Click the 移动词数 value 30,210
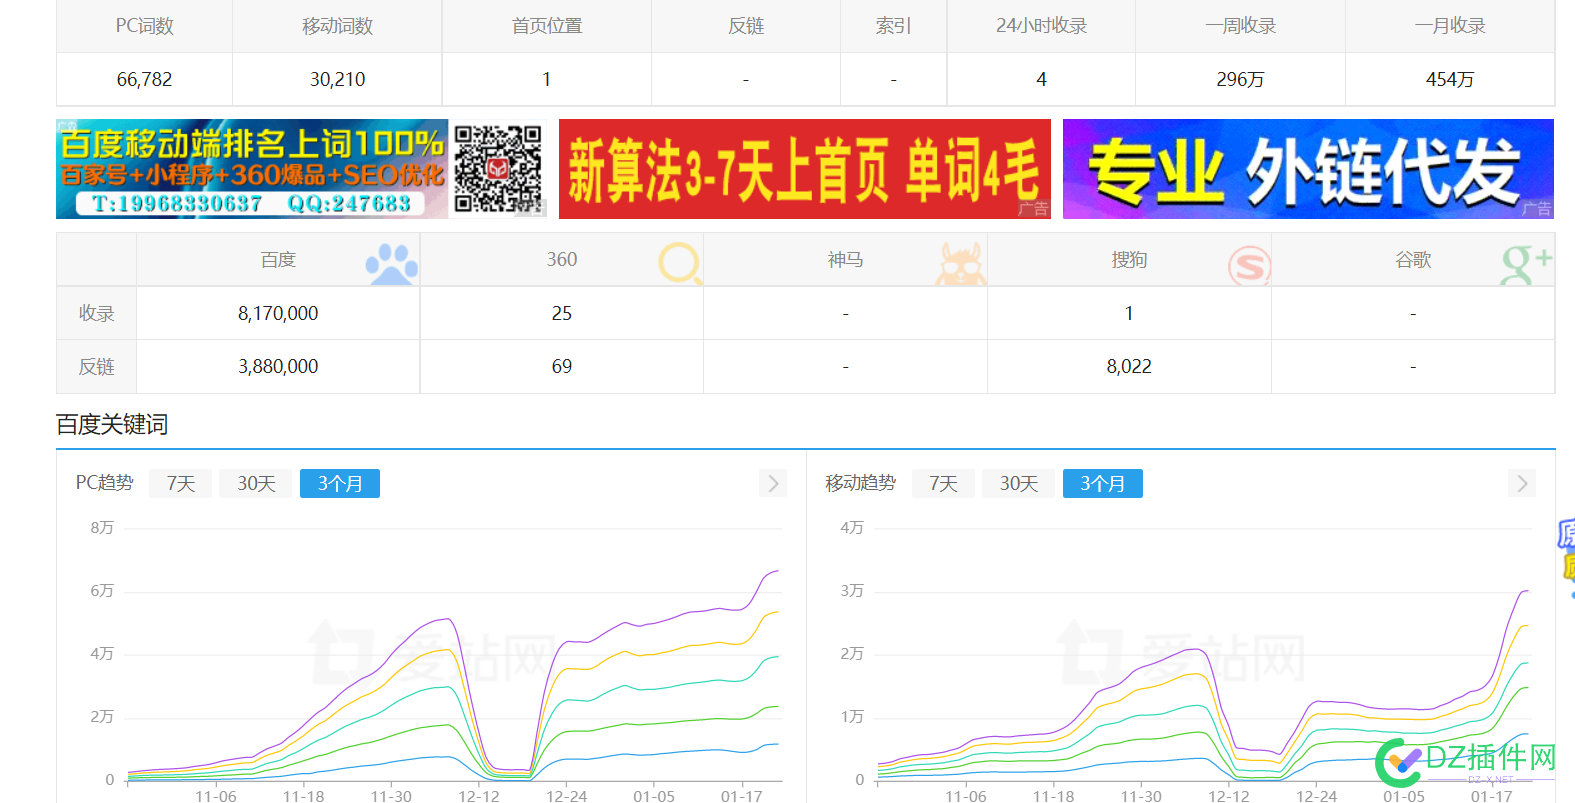 [x=337, y=79]
